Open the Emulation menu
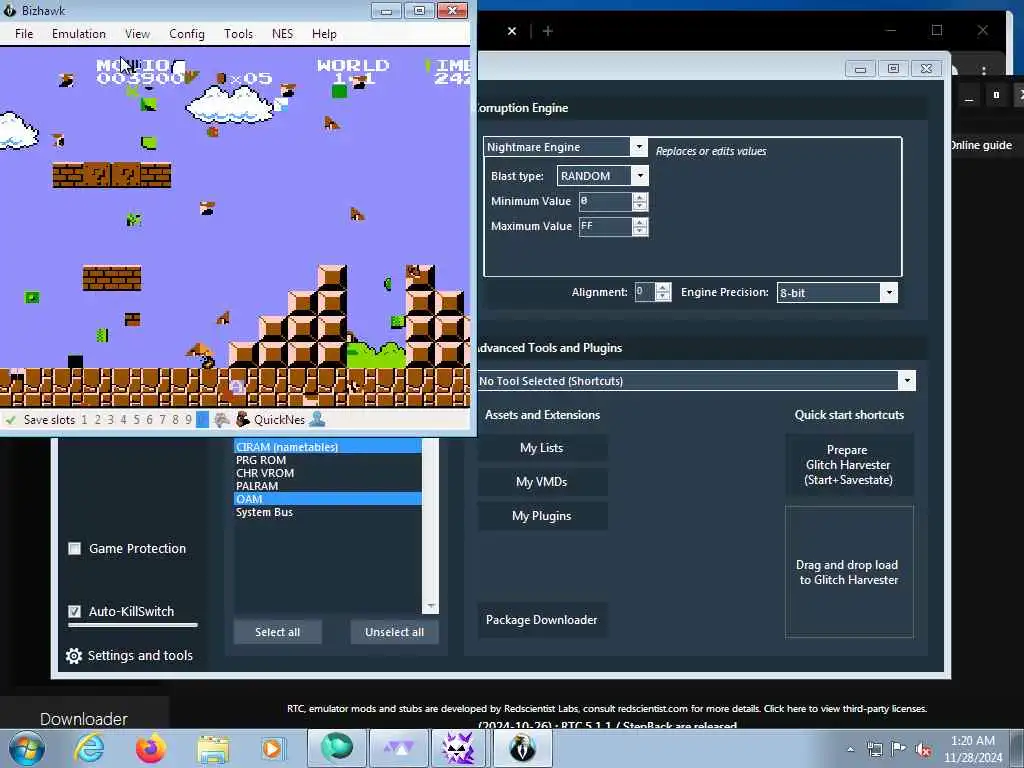The height and width of the screenshot is (768, 1024). coord(78,33)
